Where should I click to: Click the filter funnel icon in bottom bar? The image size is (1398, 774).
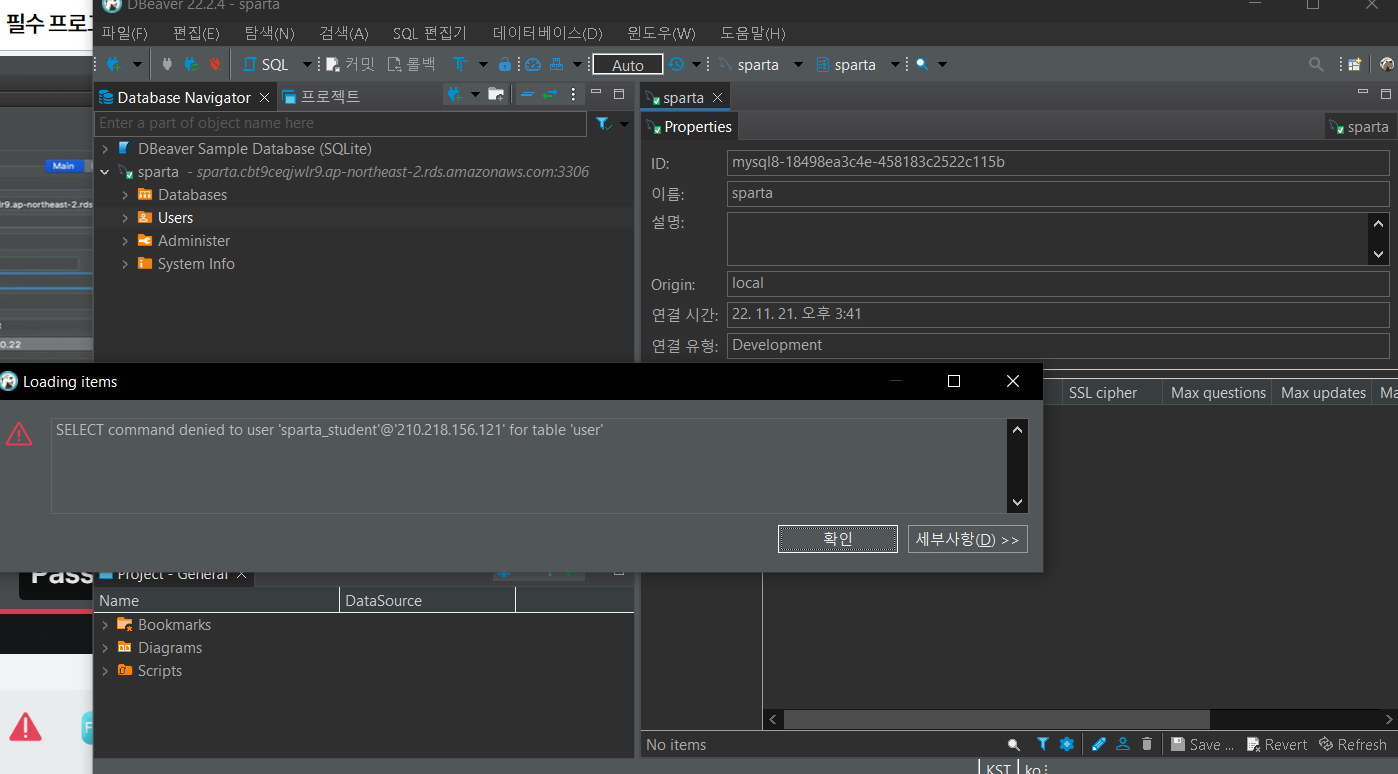(1043, 744)
